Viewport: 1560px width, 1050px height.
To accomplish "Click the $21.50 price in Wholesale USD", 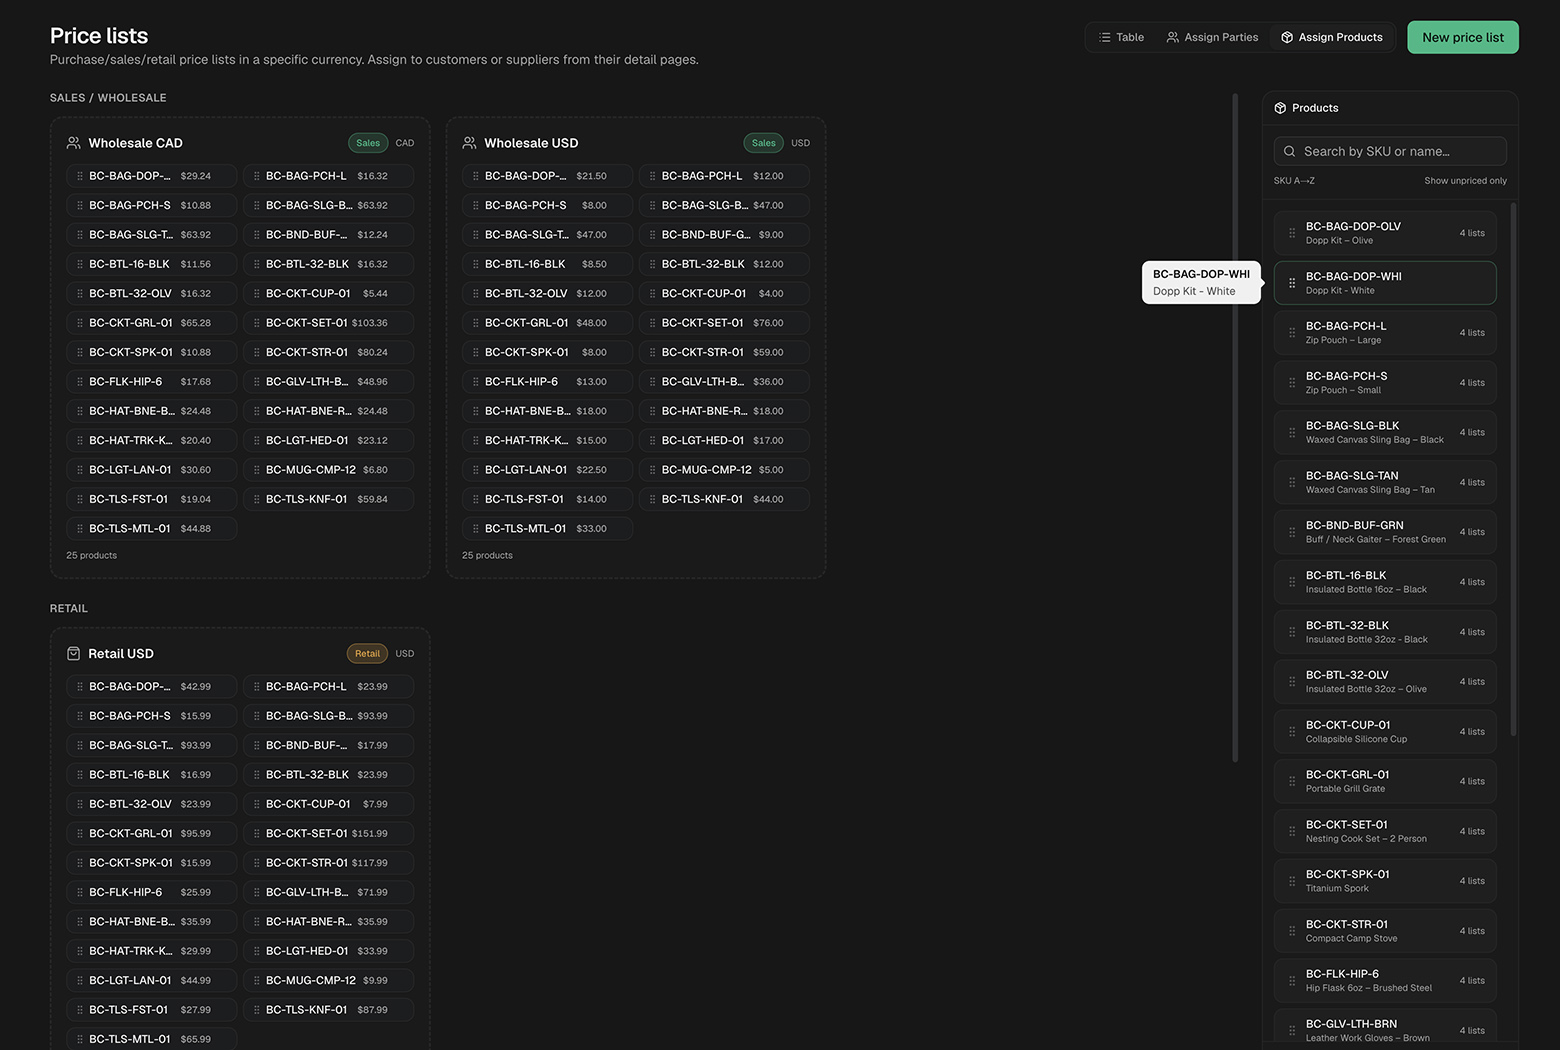I will 591,176.
